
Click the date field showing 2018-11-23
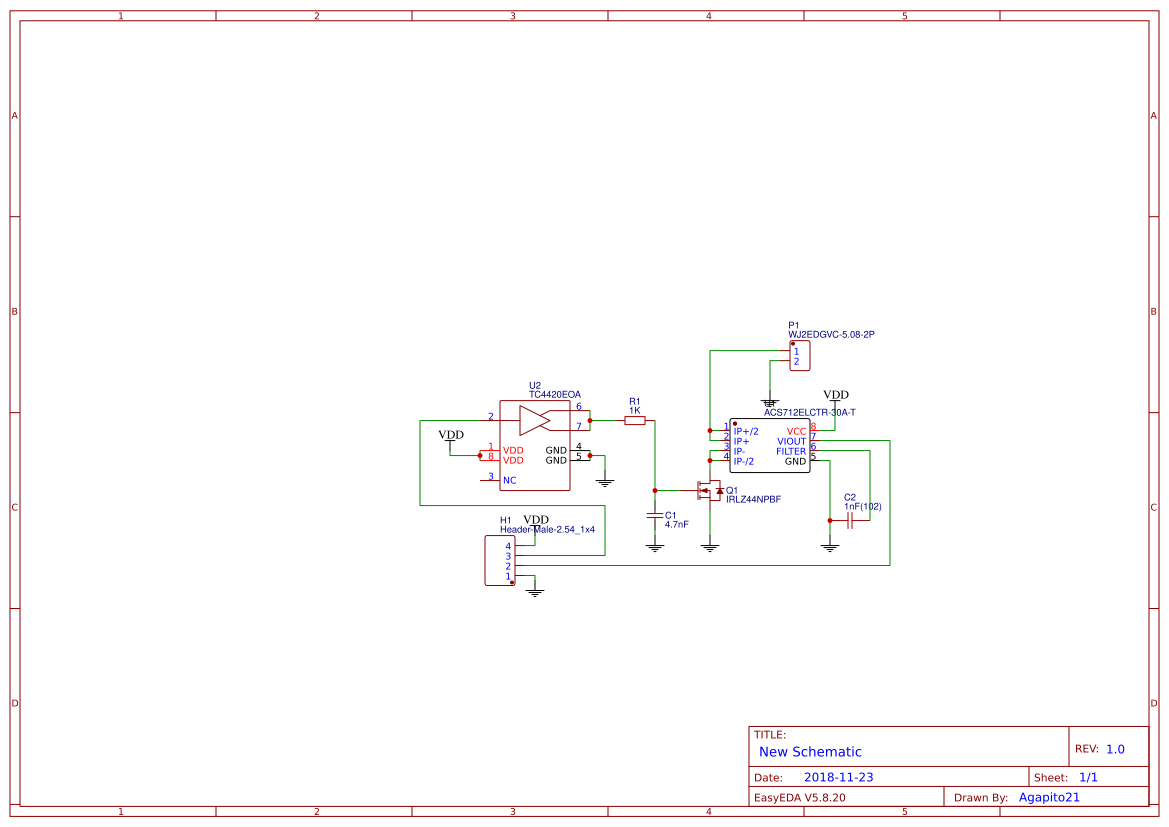838,775
